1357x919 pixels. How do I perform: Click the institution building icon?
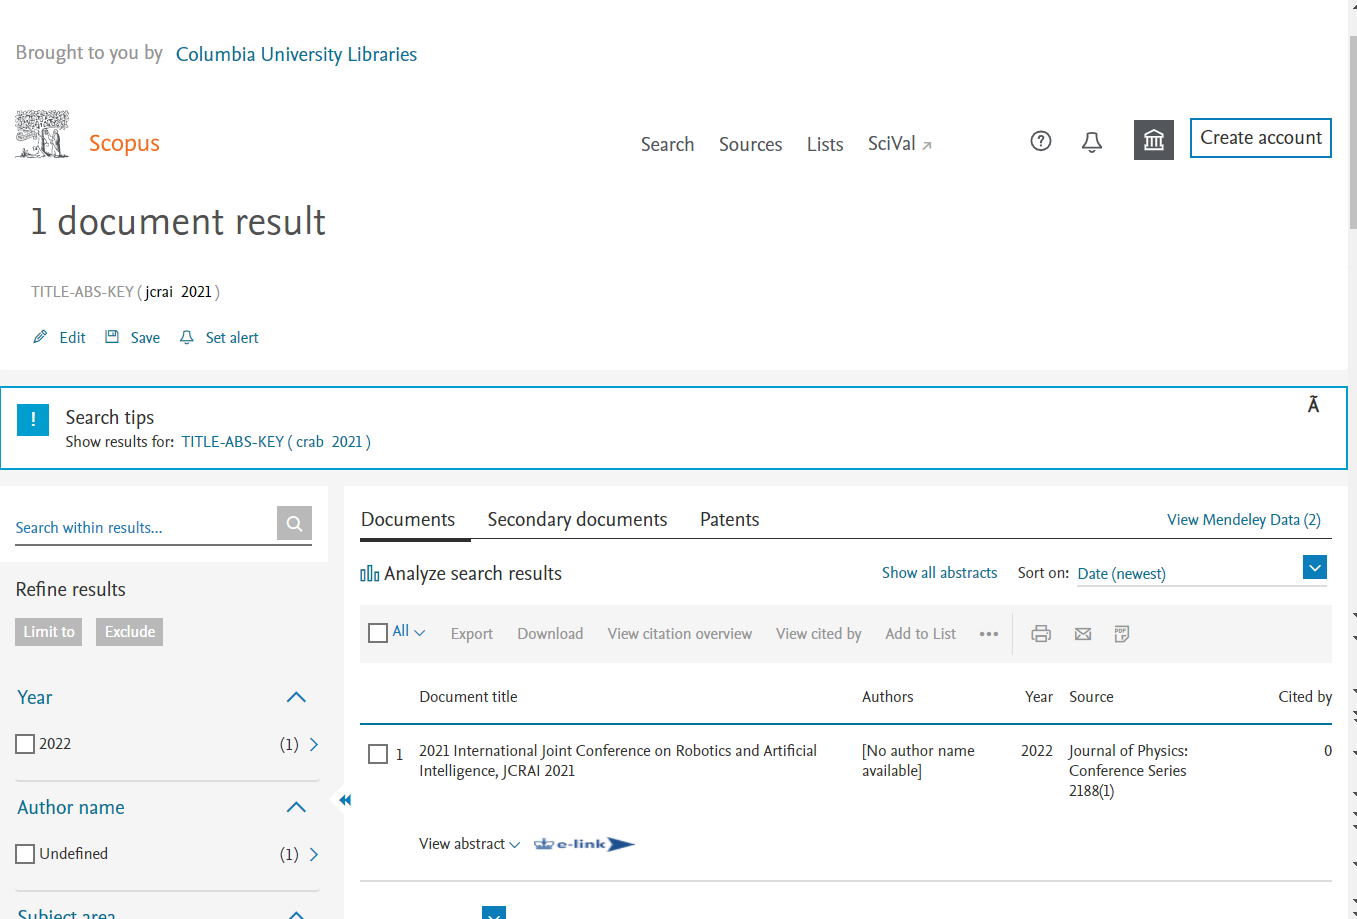(x=1154, y=140)
